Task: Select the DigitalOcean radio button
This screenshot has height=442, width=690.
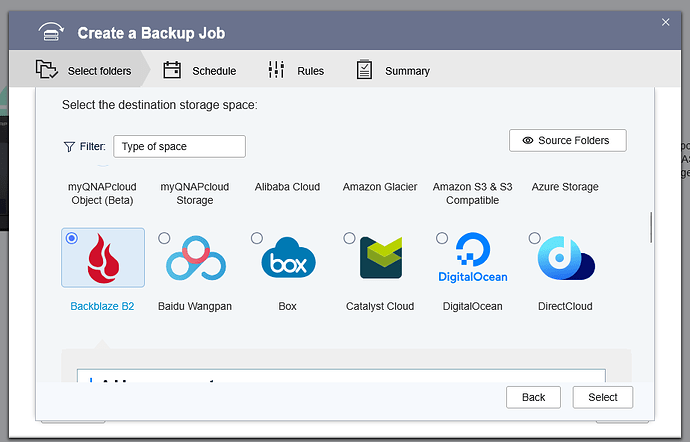Action: coord(442,238)
